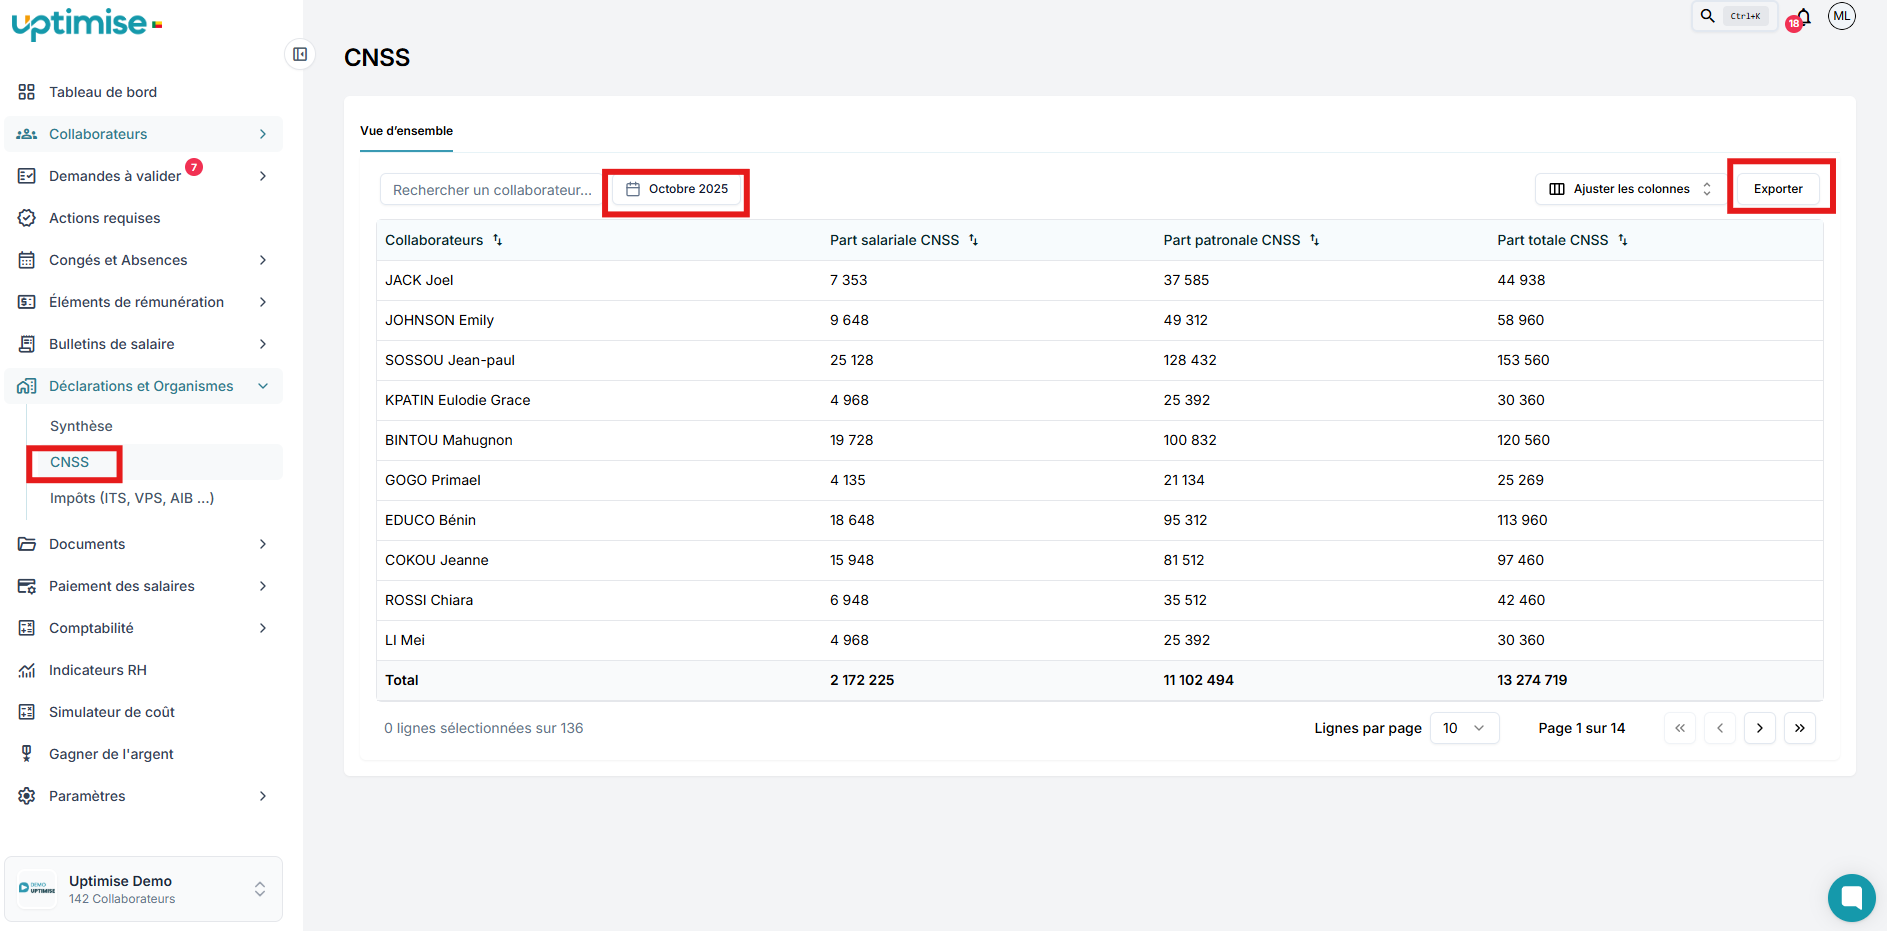Expand Éléments de rémunération chevron
The width and height of the screenshot is (1887, 931).
click(263, 302)
